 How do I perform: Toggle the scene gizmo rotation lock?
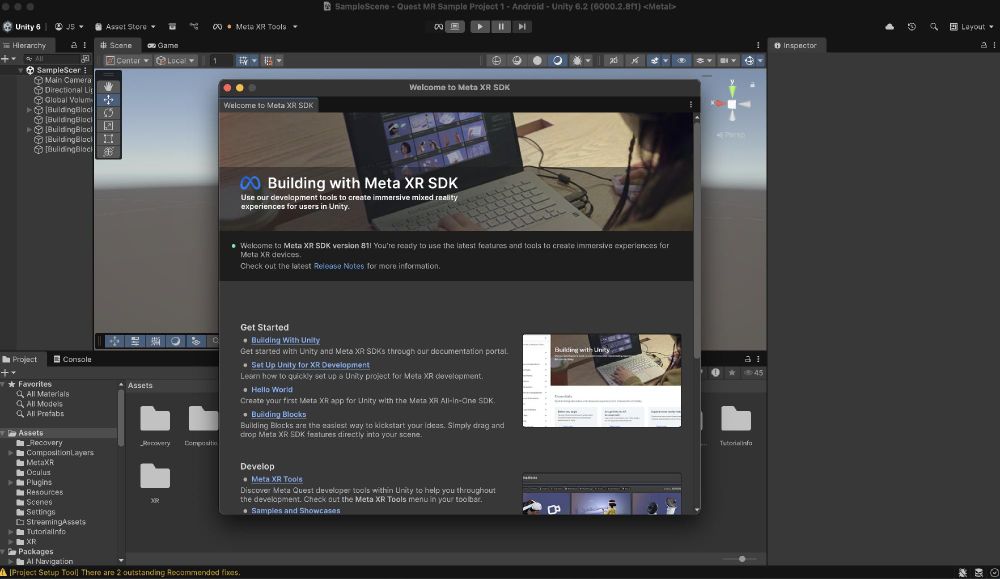[753, 84]
